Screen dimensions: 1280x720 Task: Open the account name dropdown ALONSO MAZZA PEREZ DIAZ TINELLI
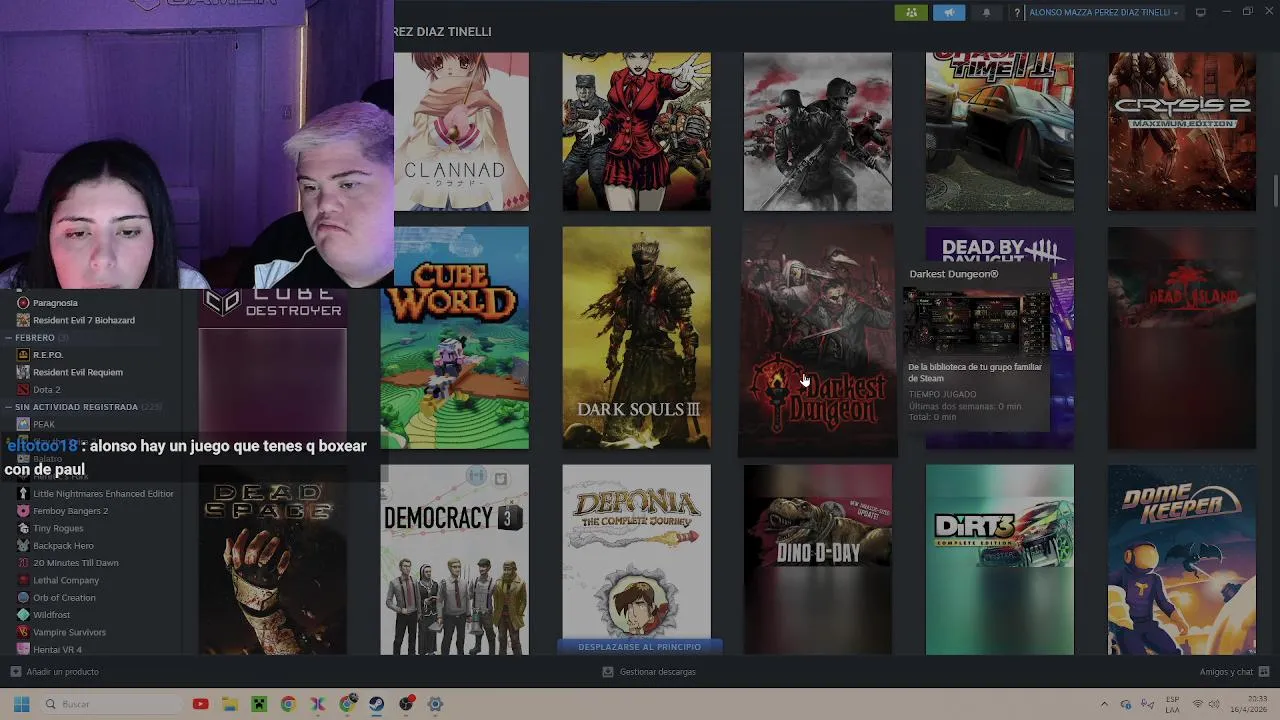[x=1104, y=13]
